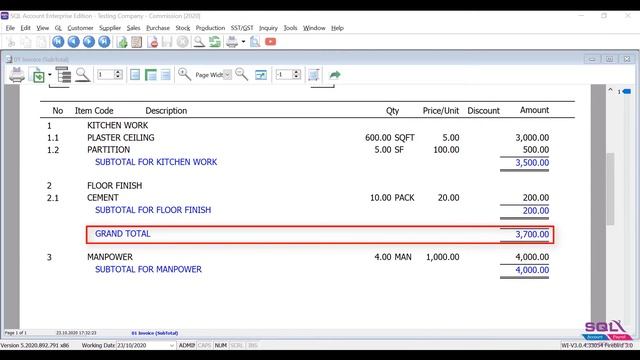This screenshot has width=640, height=360.
Task: Click SUBTOTAL FOR FLOOR FINISH text
Action: (x=153, y=210)
